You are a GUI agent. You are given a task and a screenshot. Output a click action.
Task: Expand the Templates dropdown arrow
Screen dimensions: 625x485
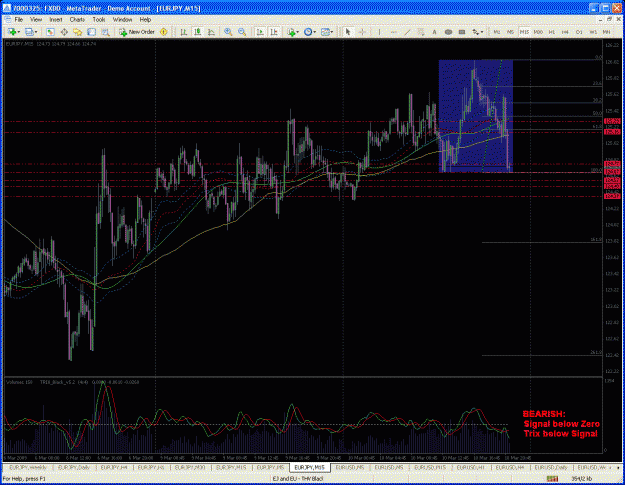pyautogui.click(x=332, y=32)
